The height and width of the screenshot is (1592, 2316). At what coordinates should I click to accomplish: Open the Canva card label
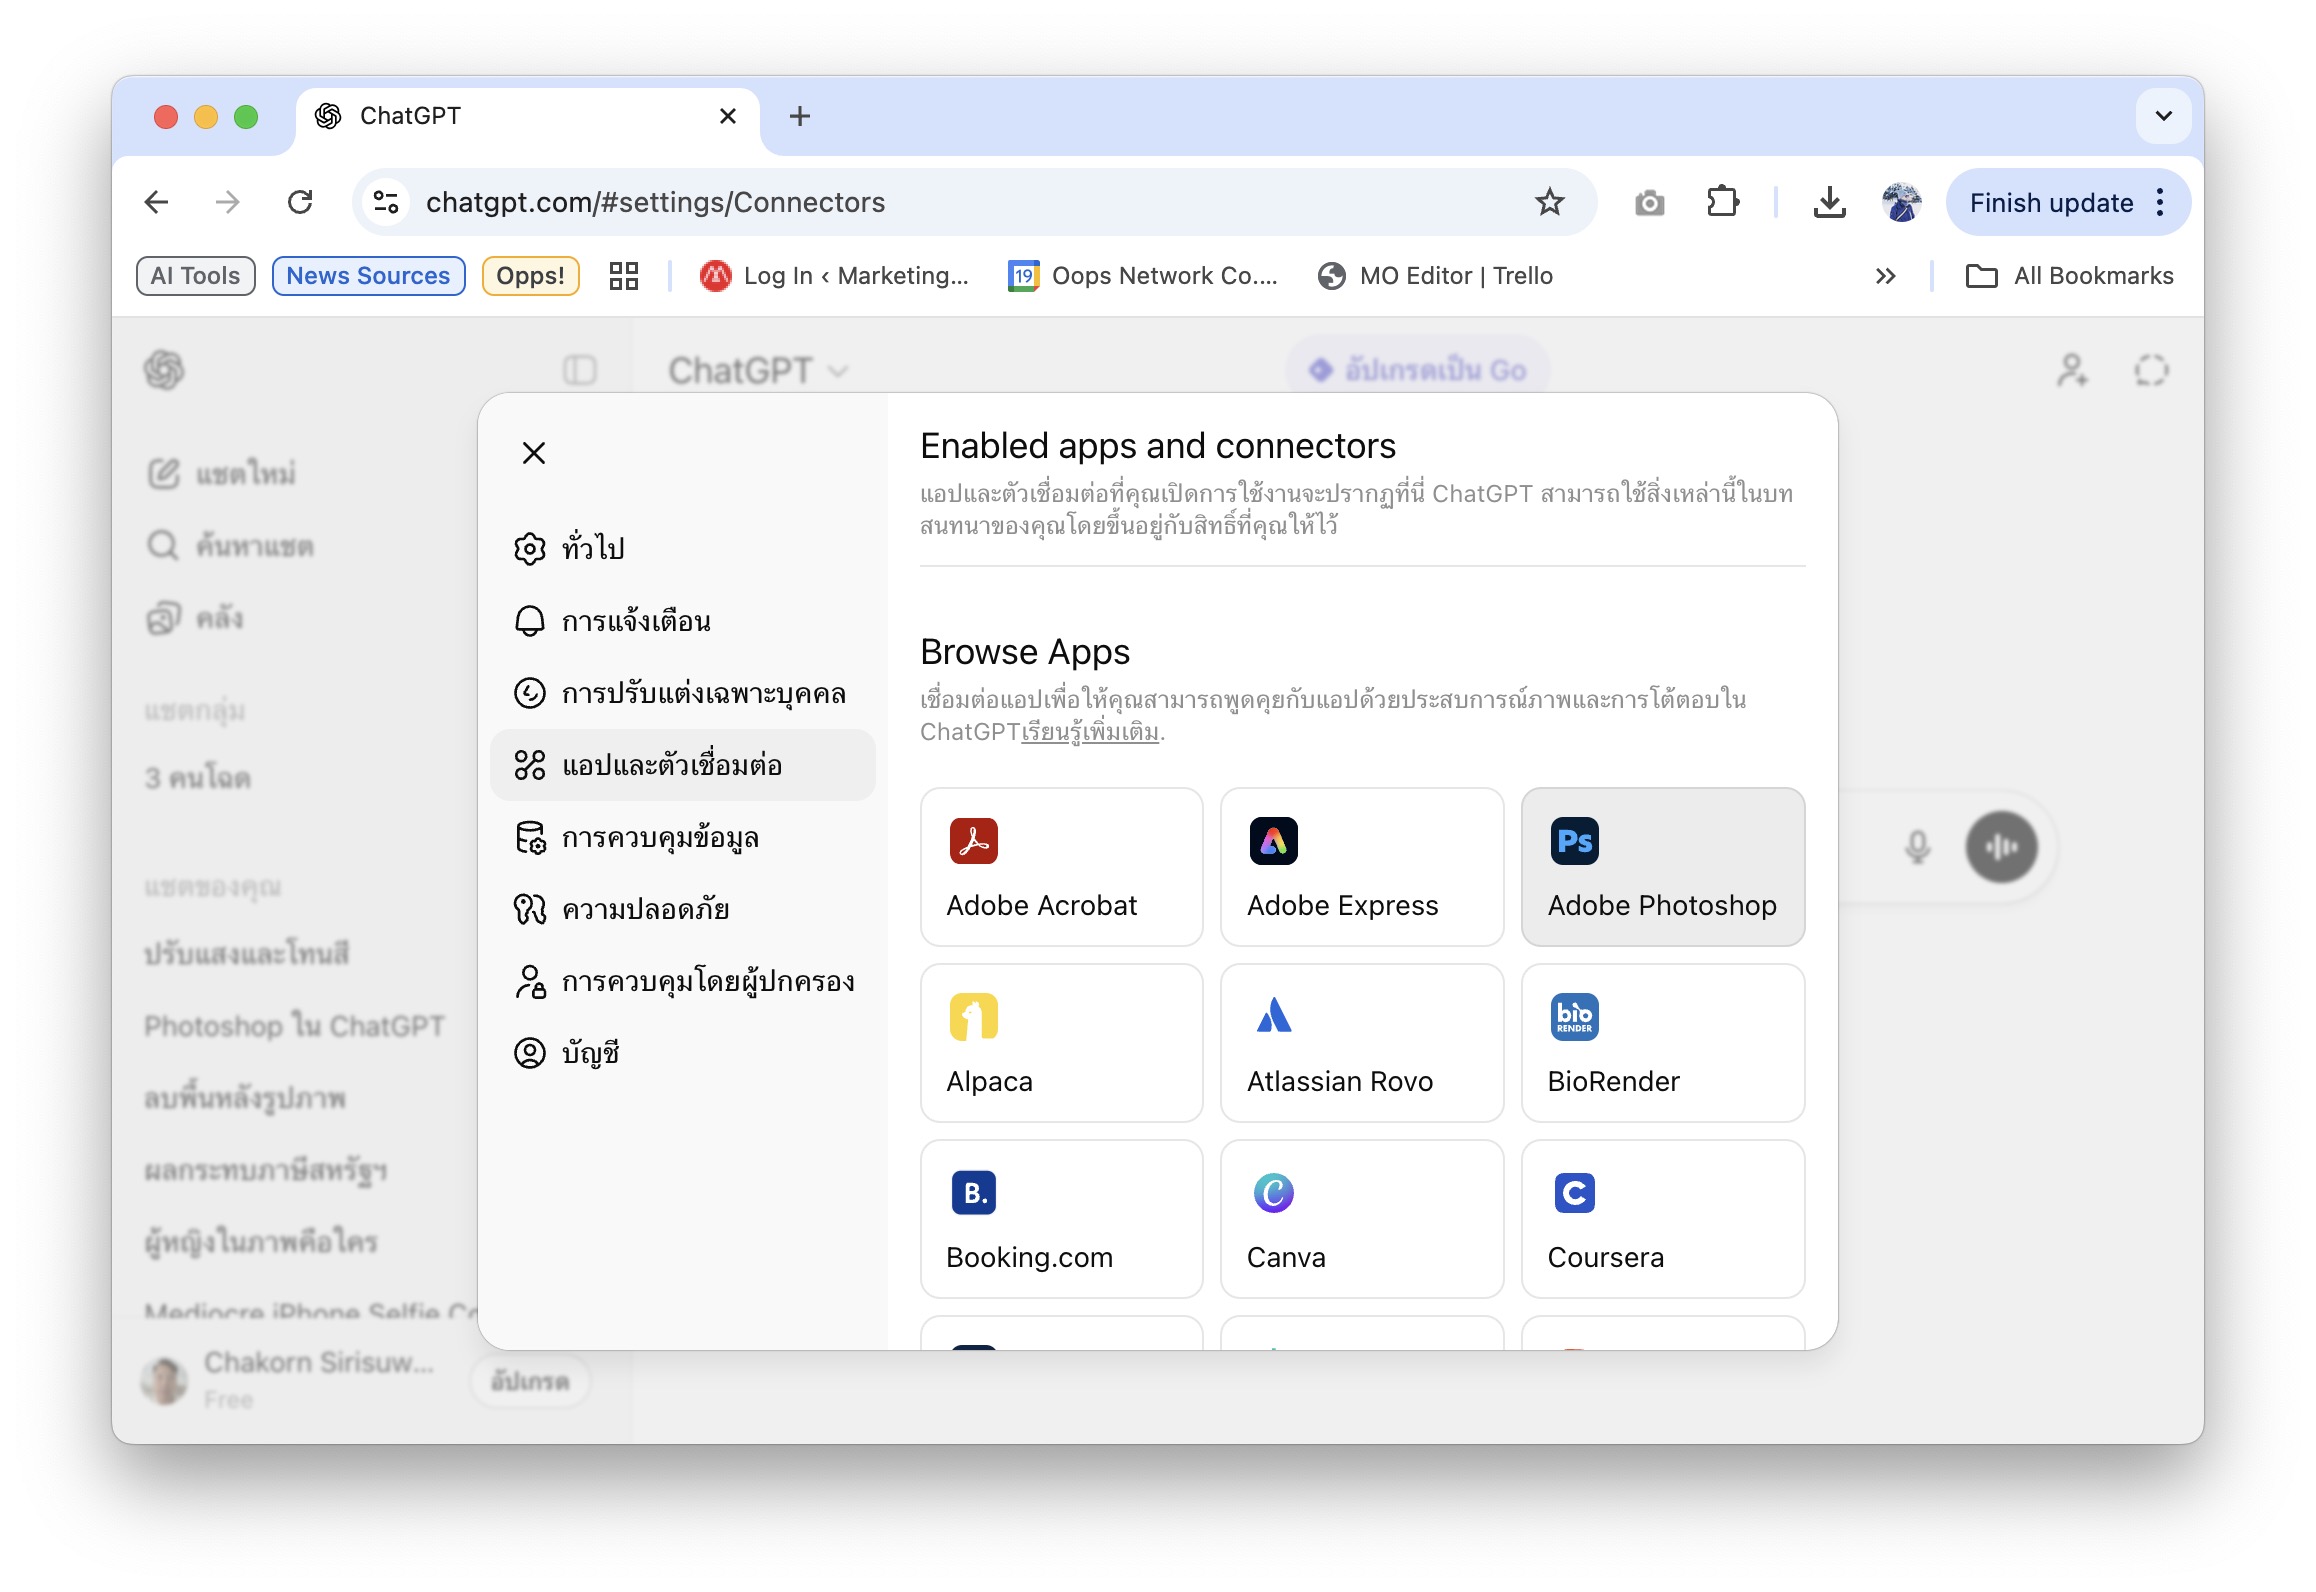1286,1257
